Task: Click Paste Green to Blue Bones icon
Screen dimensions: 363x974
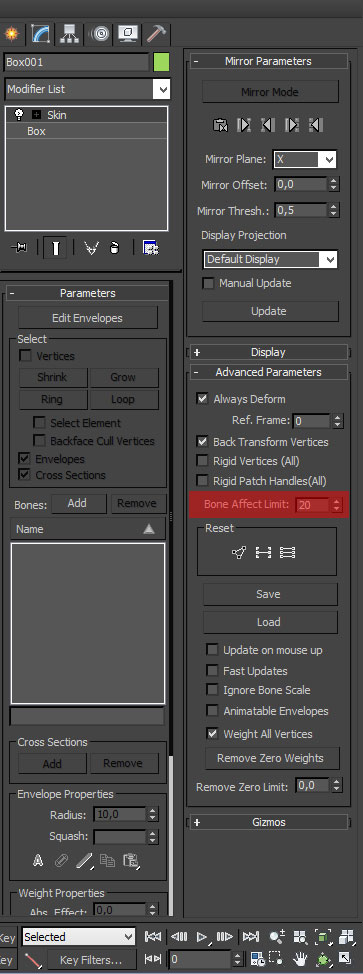Action: (x=244, y=125)
